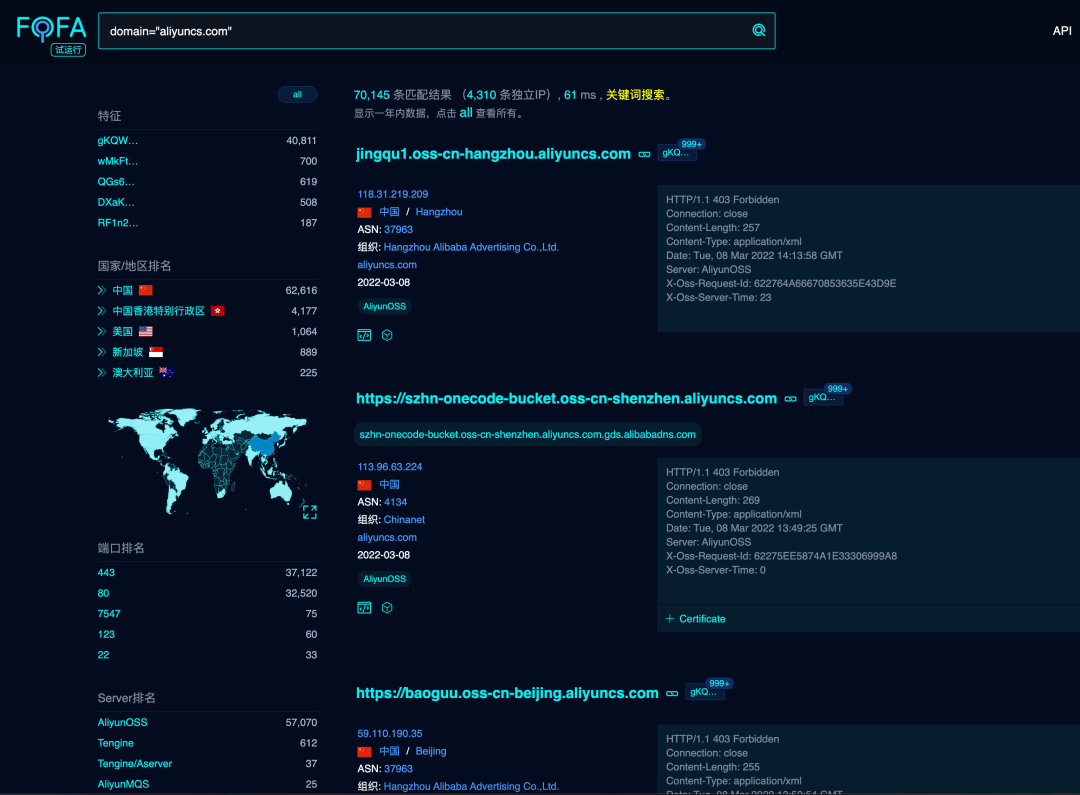This screenshot has width=1080, height=795.
Task: Click the AliyunOSS tag under 118.31.219.209
Action: pyautogui.click(x=384, y=307)
